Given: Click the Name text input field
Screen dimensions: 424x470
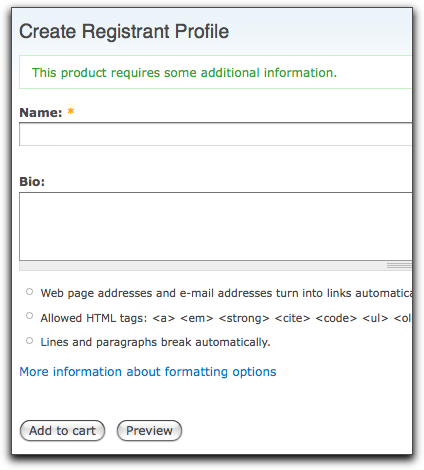Looking at the screenshot, I should (216, 134).
